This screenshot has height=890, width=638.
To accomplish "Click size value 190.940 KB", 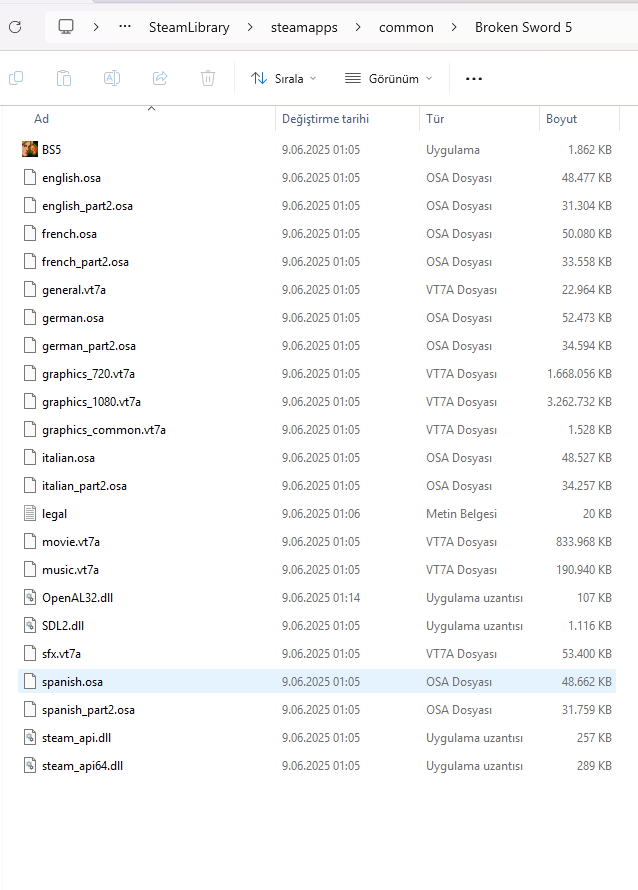I will click(584, 569).
